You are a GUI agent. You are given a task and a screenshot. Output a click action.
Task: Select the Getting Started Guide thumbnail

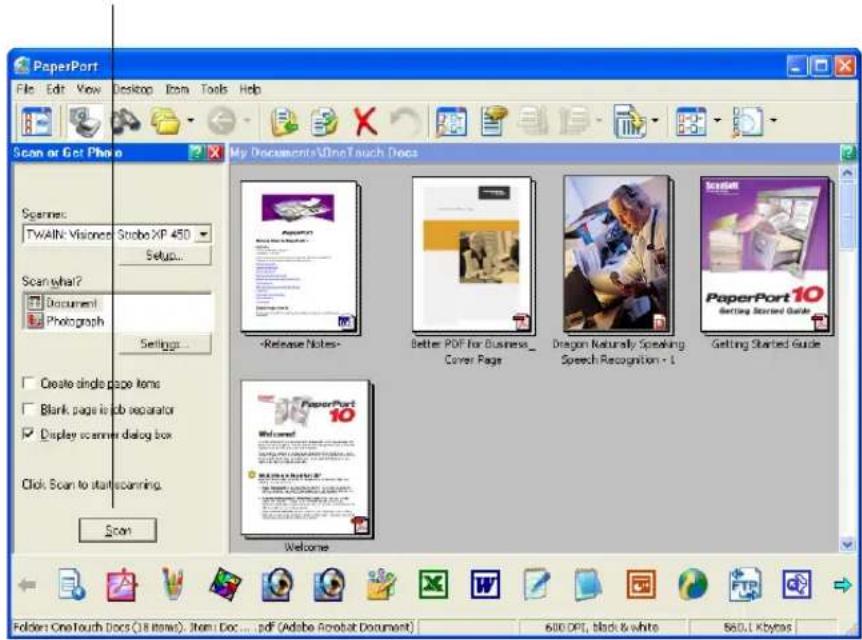pyautogui.click(x=766, y=255)
